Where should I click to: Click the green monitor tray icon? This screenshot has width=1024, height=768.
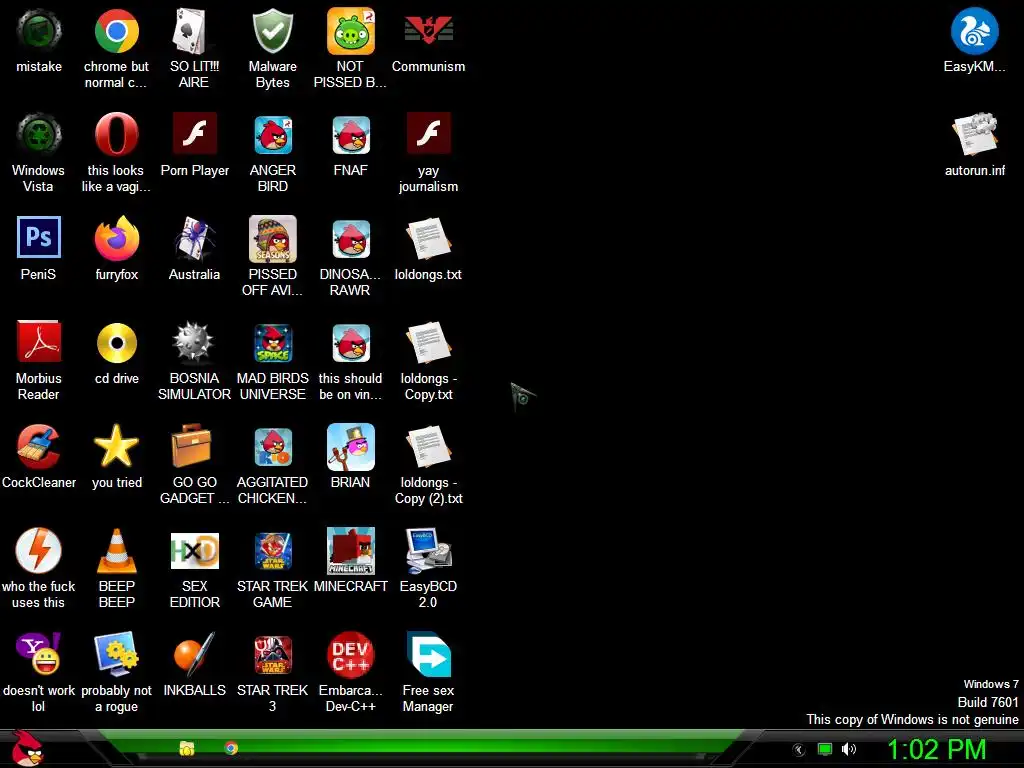[825, 749]
